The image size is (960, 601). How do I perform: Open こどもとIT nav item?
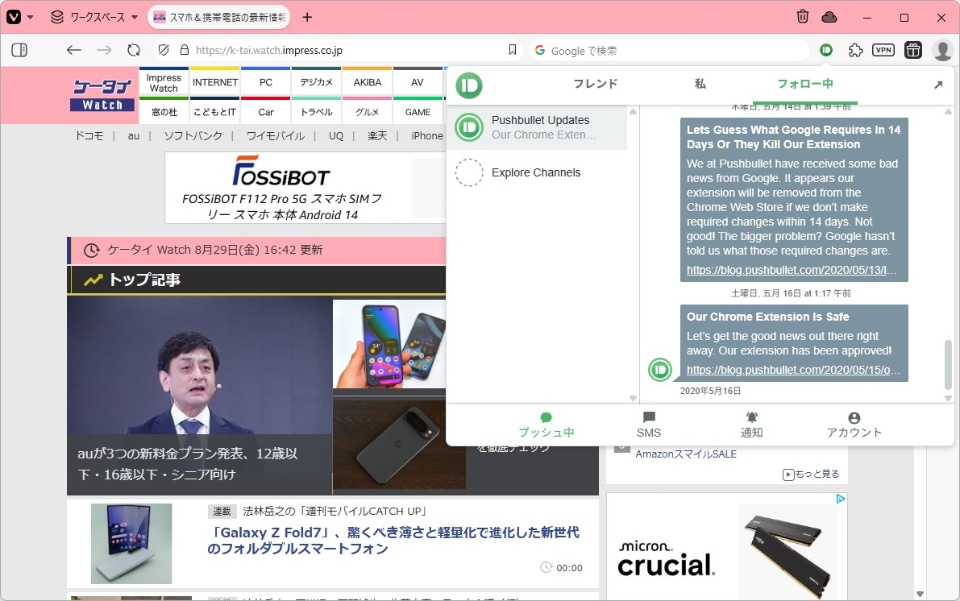[215, 112]
